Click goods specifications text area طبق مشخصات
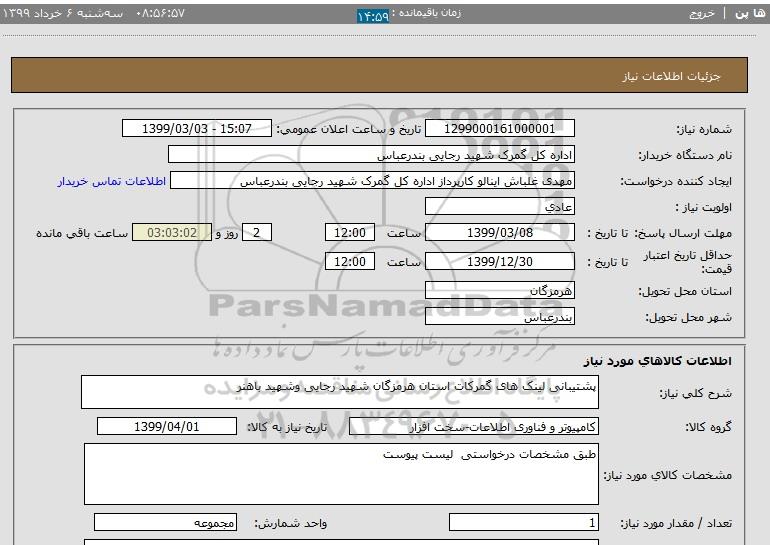Viewport: 770px width, 545px height. click(341, 474)
